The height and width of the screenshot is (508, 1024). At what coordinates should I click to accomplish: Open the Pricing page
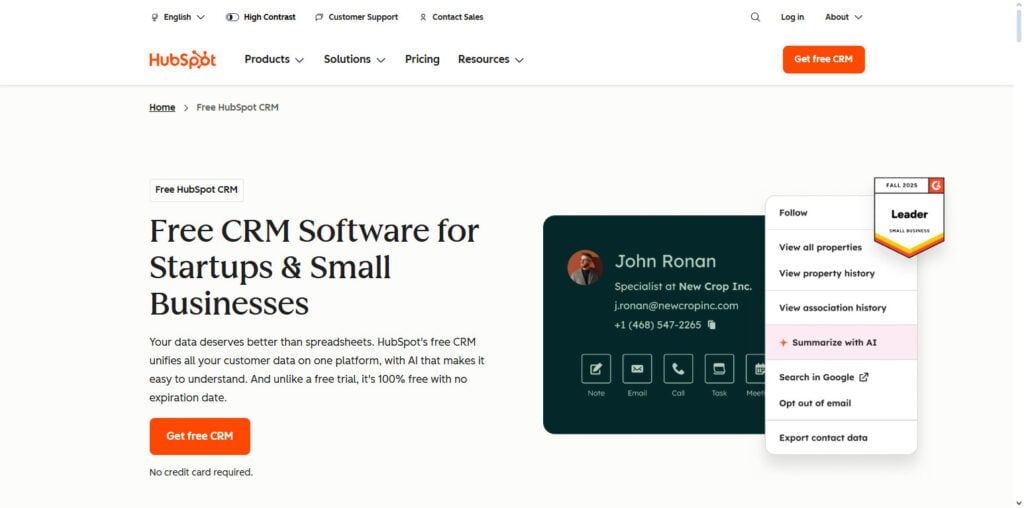pyautogui.click(x=422, y=59)
